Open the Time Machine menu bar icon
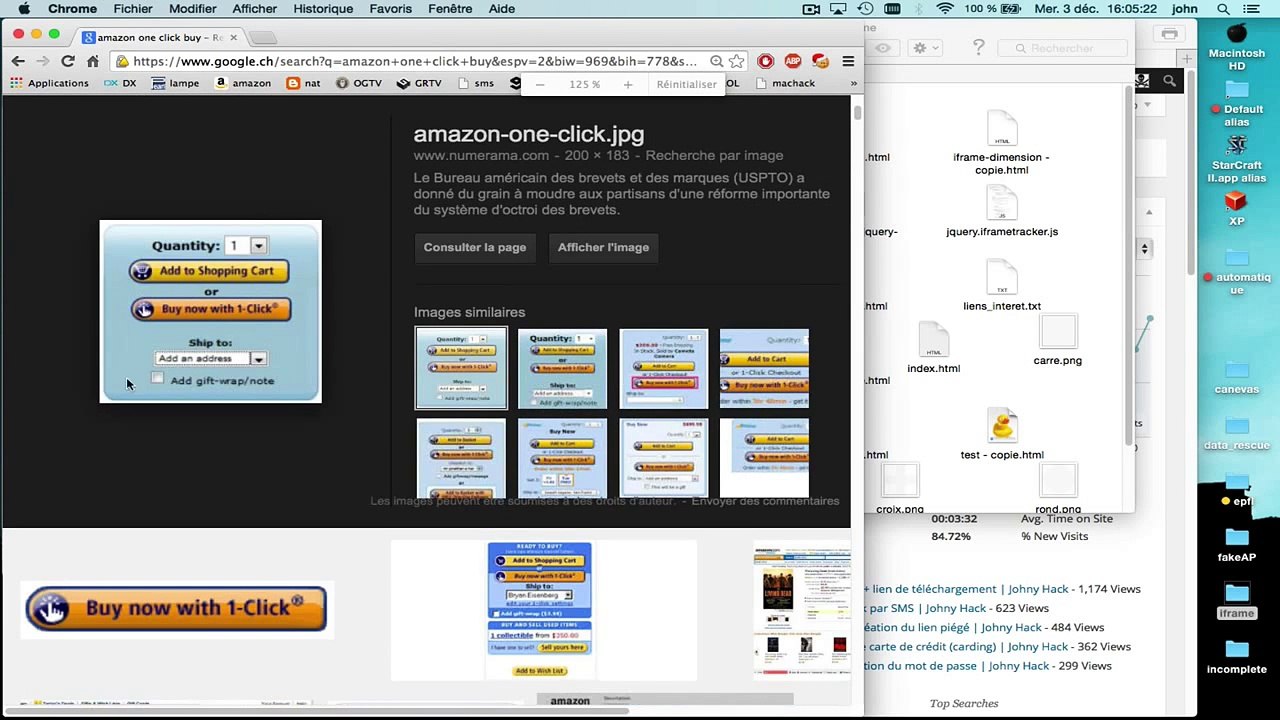 coord(865,9)
